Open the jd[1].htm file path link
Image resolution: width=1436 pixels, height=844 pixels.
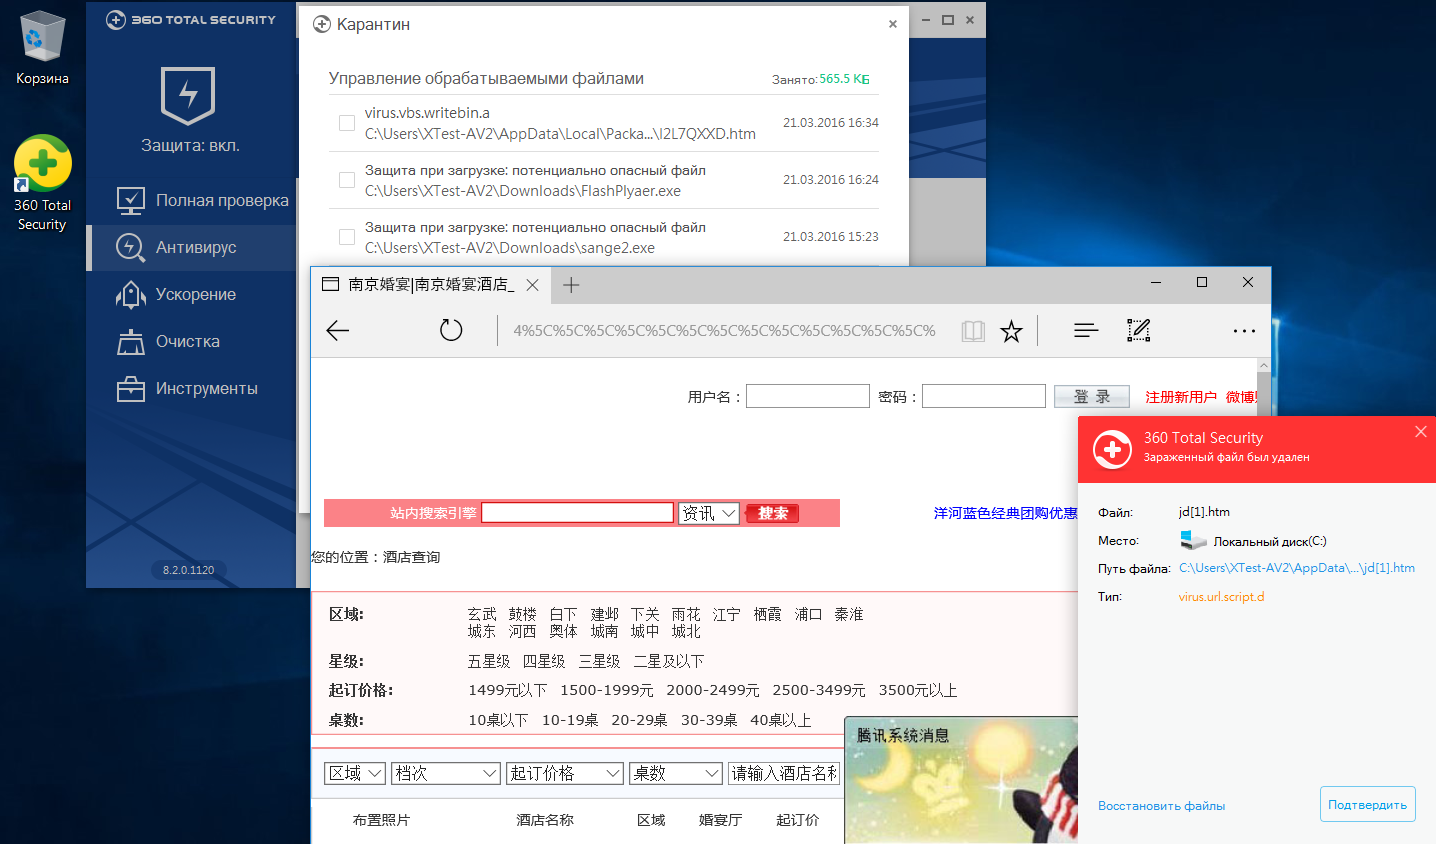click(1297, 568)
